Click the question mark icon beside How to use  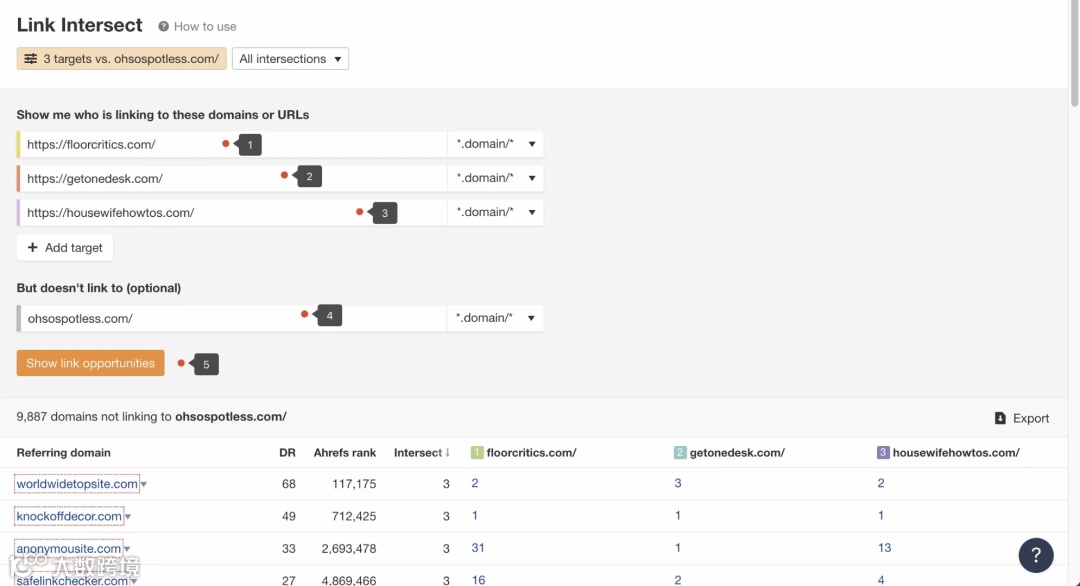tap(163, 26)
